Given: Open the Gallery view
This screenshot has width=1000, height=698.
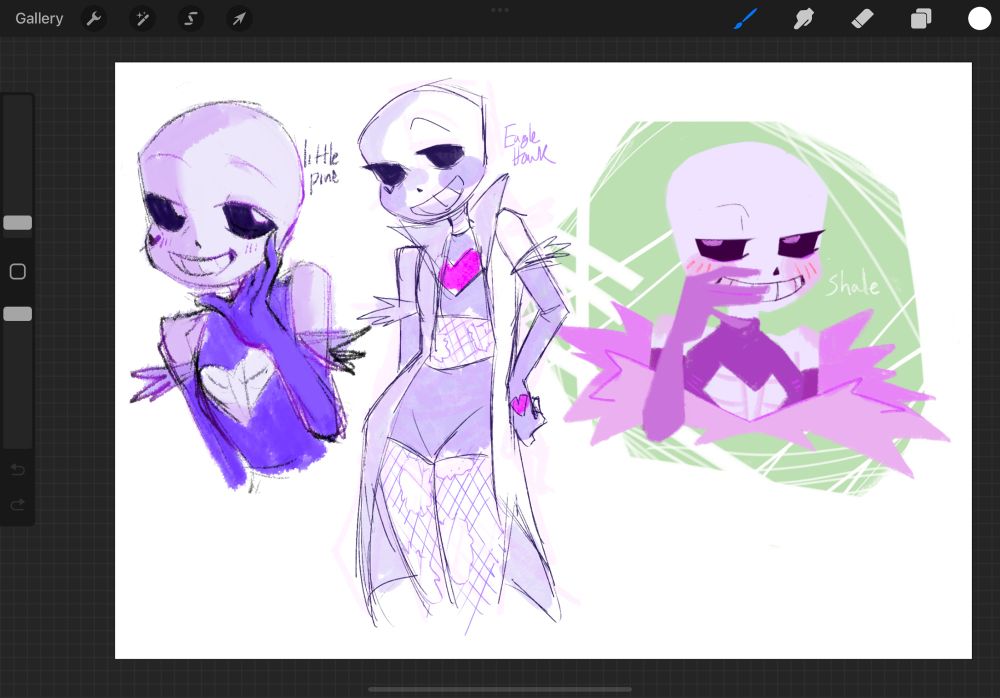Looking at the screenshot, I should coord(39,19).
